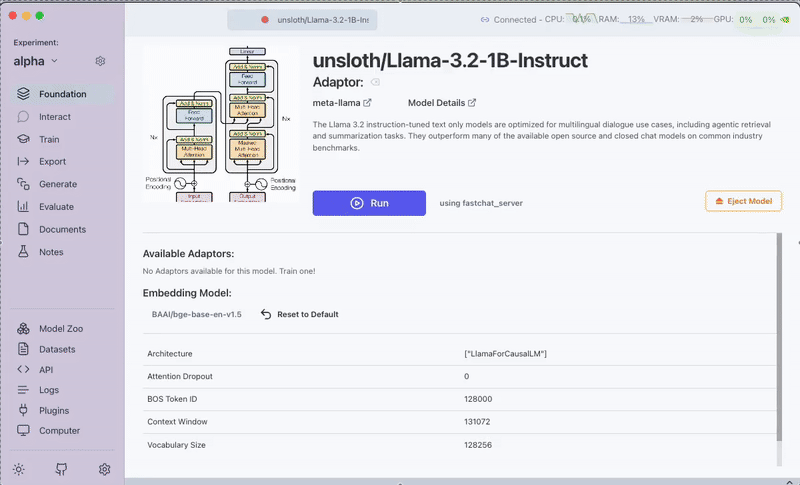
Task: Open the Interact chat section
Action: click(54, 117)
